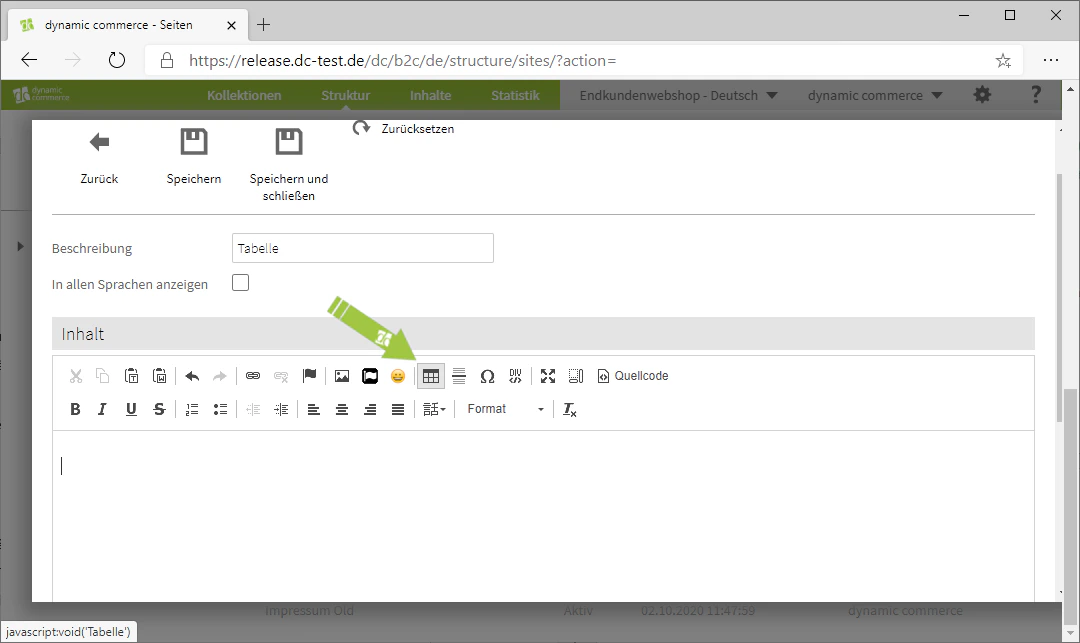Image resolution: width=1080 pixels, height=643 pixels.
Task: Remove formatting with Tx icon
Action: point(570,410)
